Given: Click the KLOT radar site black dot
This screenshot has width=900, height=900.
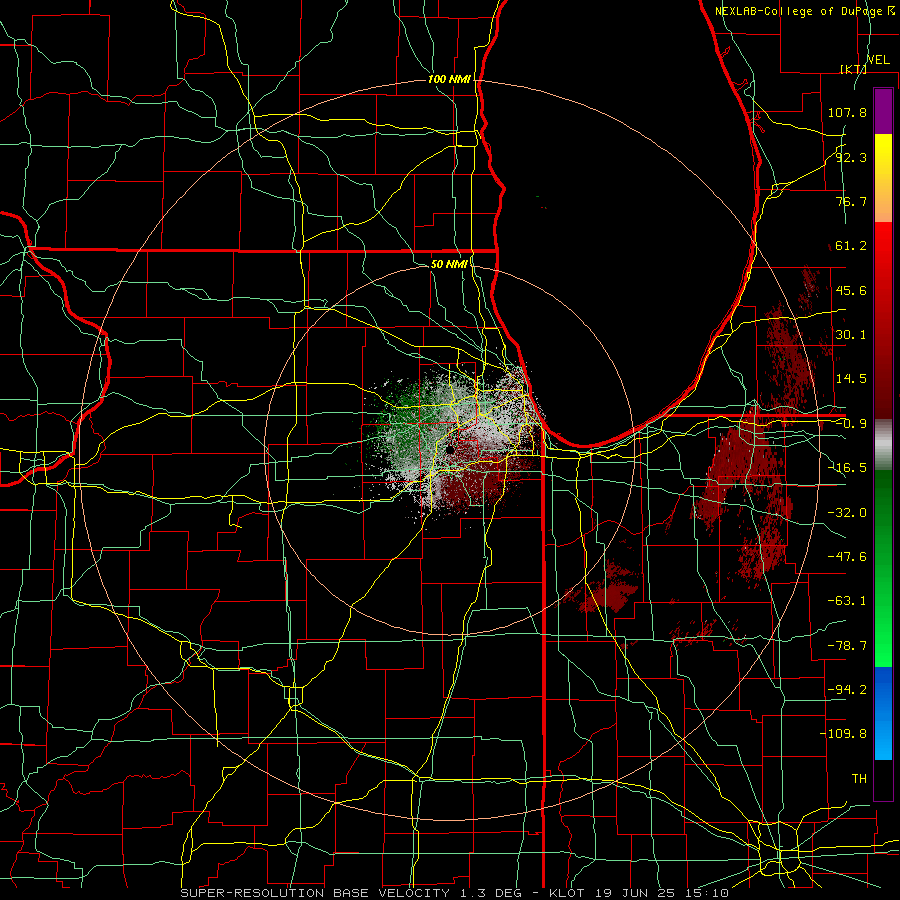Looking at the screenshot, I should pos(451,450).
